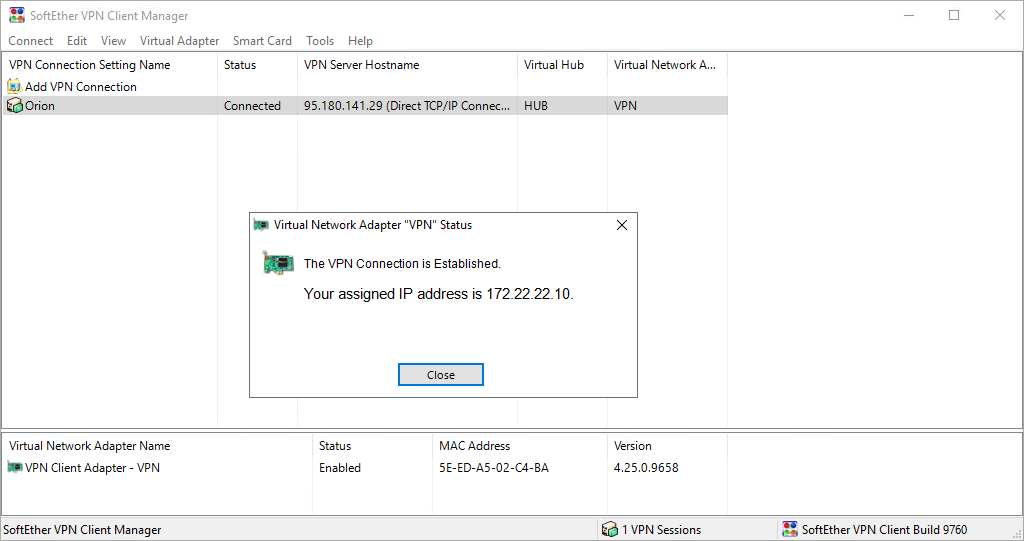This screenshot has height=541, width=1024.
Task: Click 1 VPN Sessions status bar text
Action: click(x=661, y=530)
